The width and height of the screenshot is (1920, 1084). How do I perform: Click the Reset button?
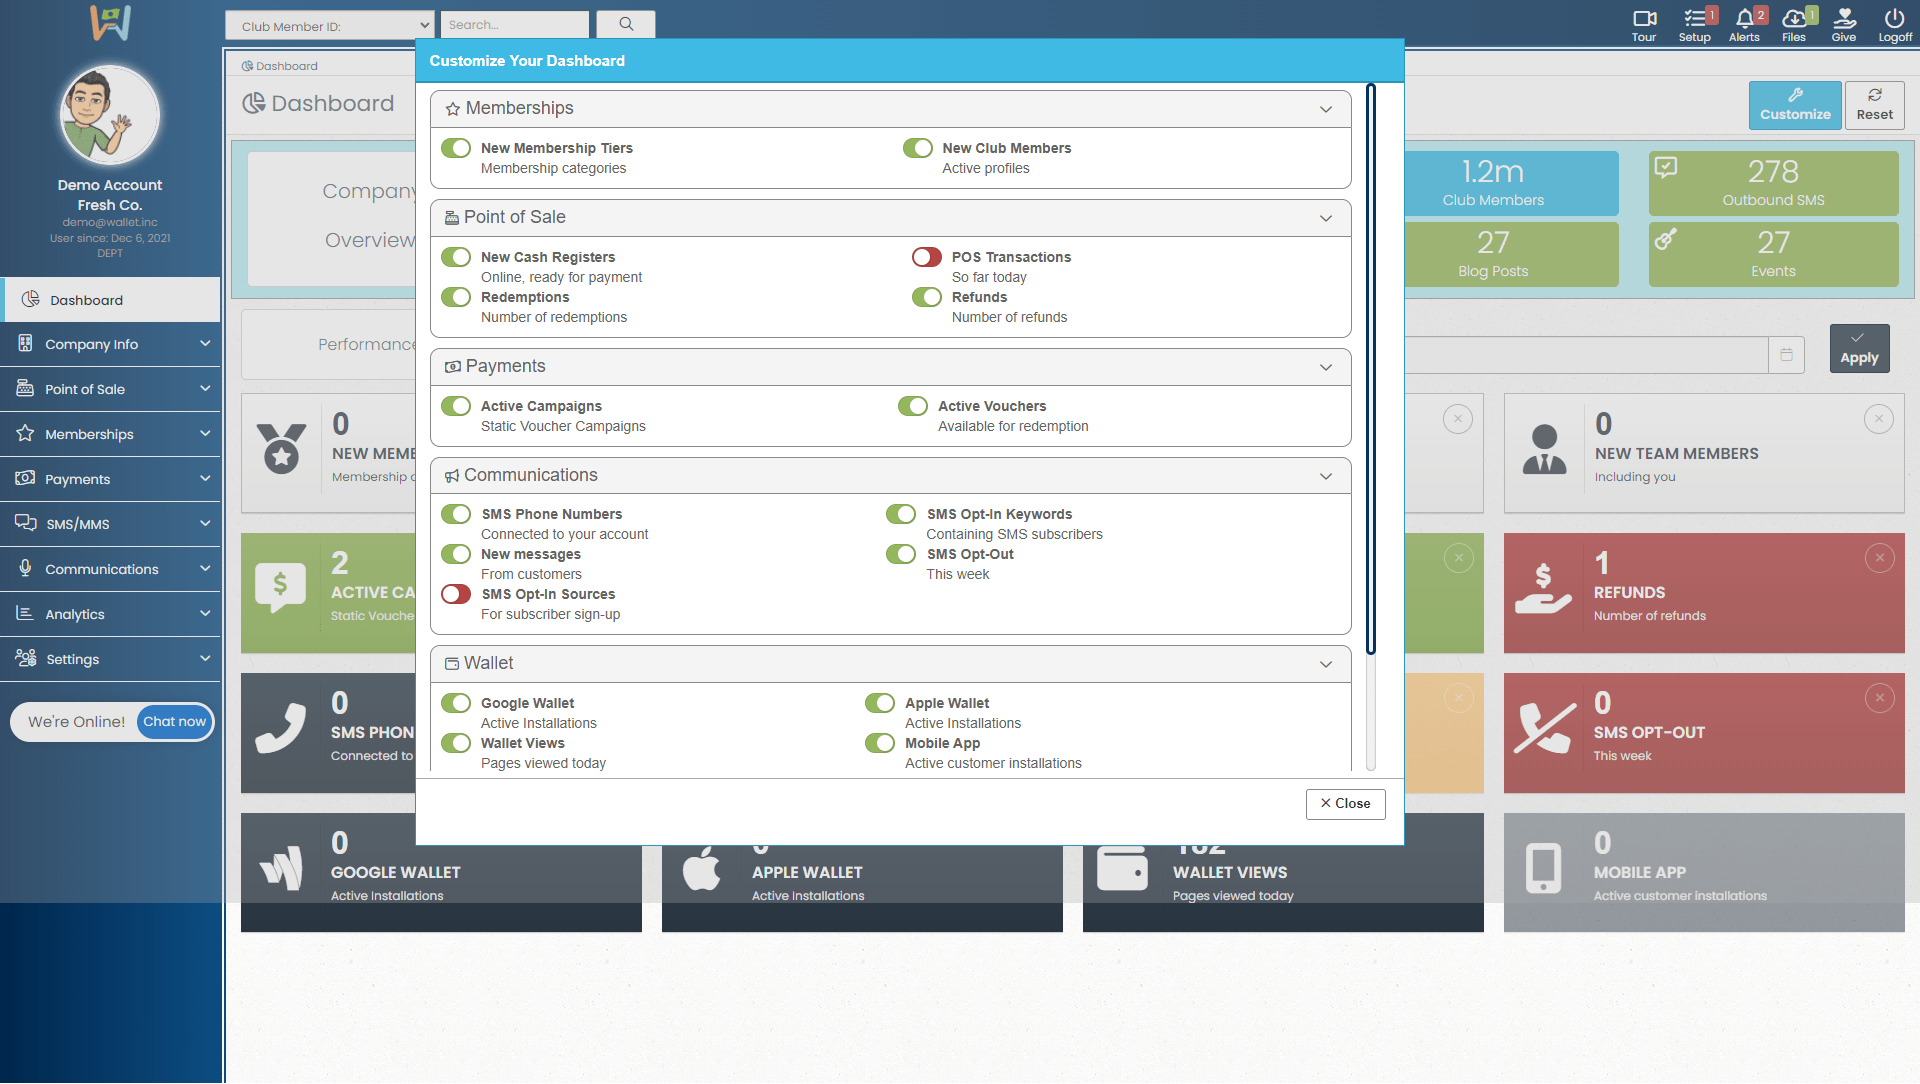[x=1874, y=105]
